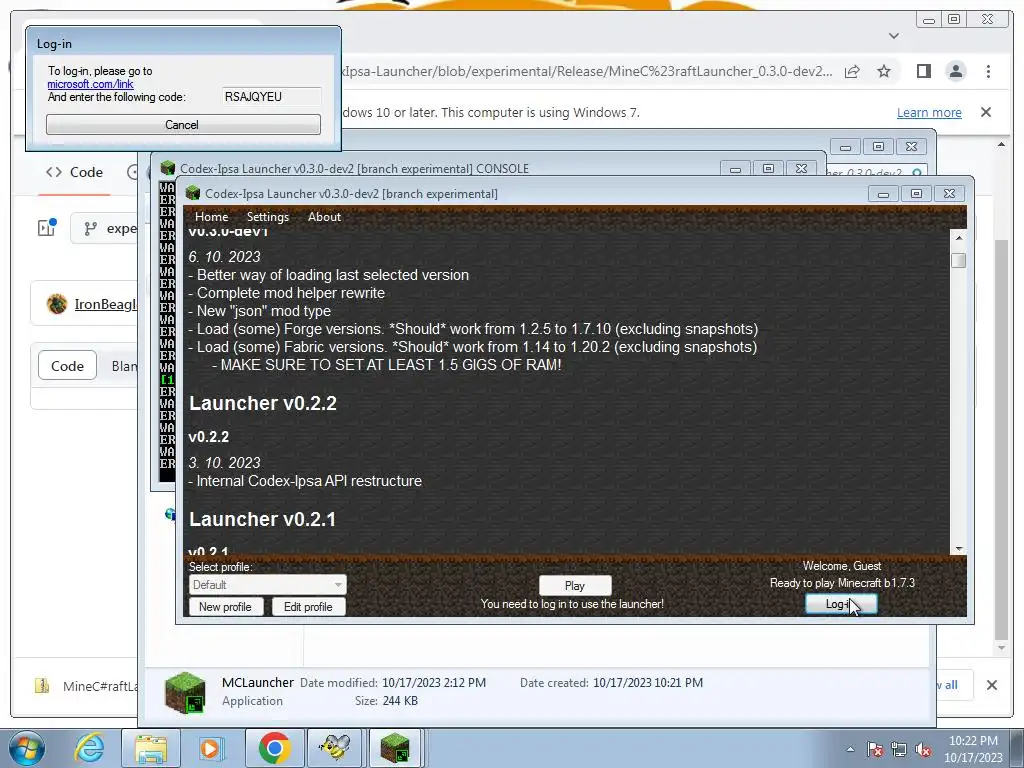Expand Chrome tab search chevron
This screenshot has height=768, width=1024.
[894, 36]
